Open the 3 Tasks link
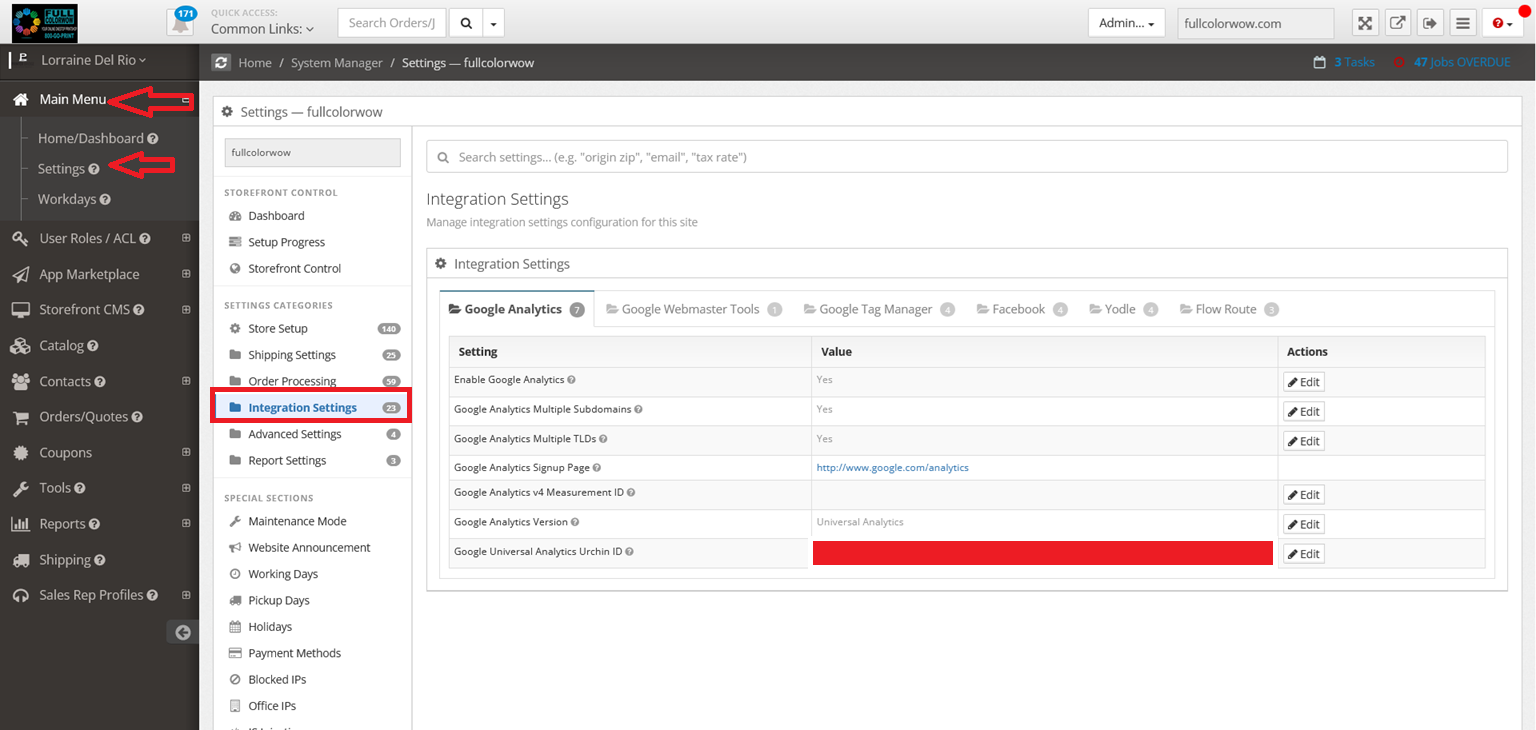 point(1354,62)
